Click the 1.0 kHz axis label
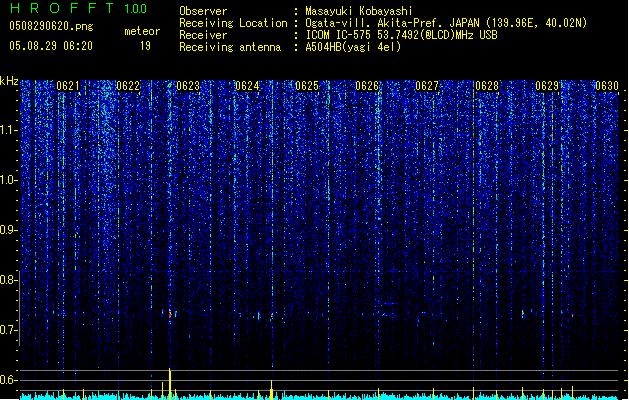Screen dimensions: 629x400 tap(8, 181)
